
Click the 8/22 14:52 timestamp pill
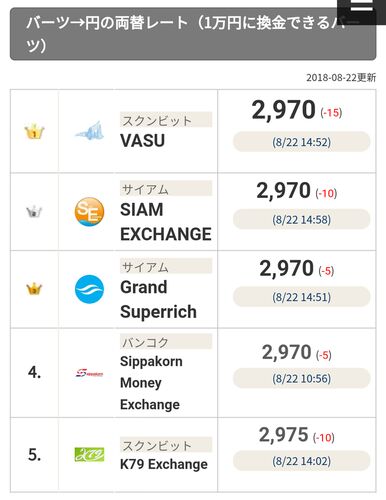(x=301, y=142)
